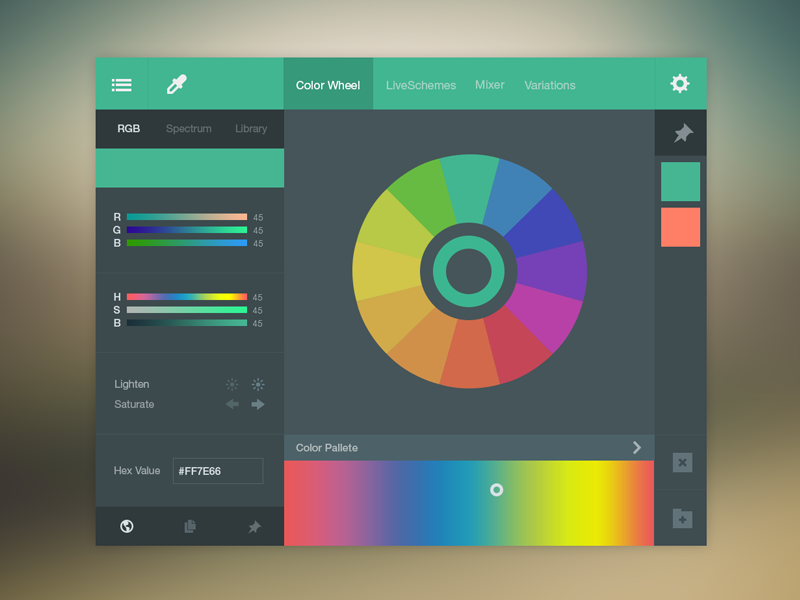Open the hamburger list menu
Viewport: 800px width, 600px height.
(x=122, y=85)
